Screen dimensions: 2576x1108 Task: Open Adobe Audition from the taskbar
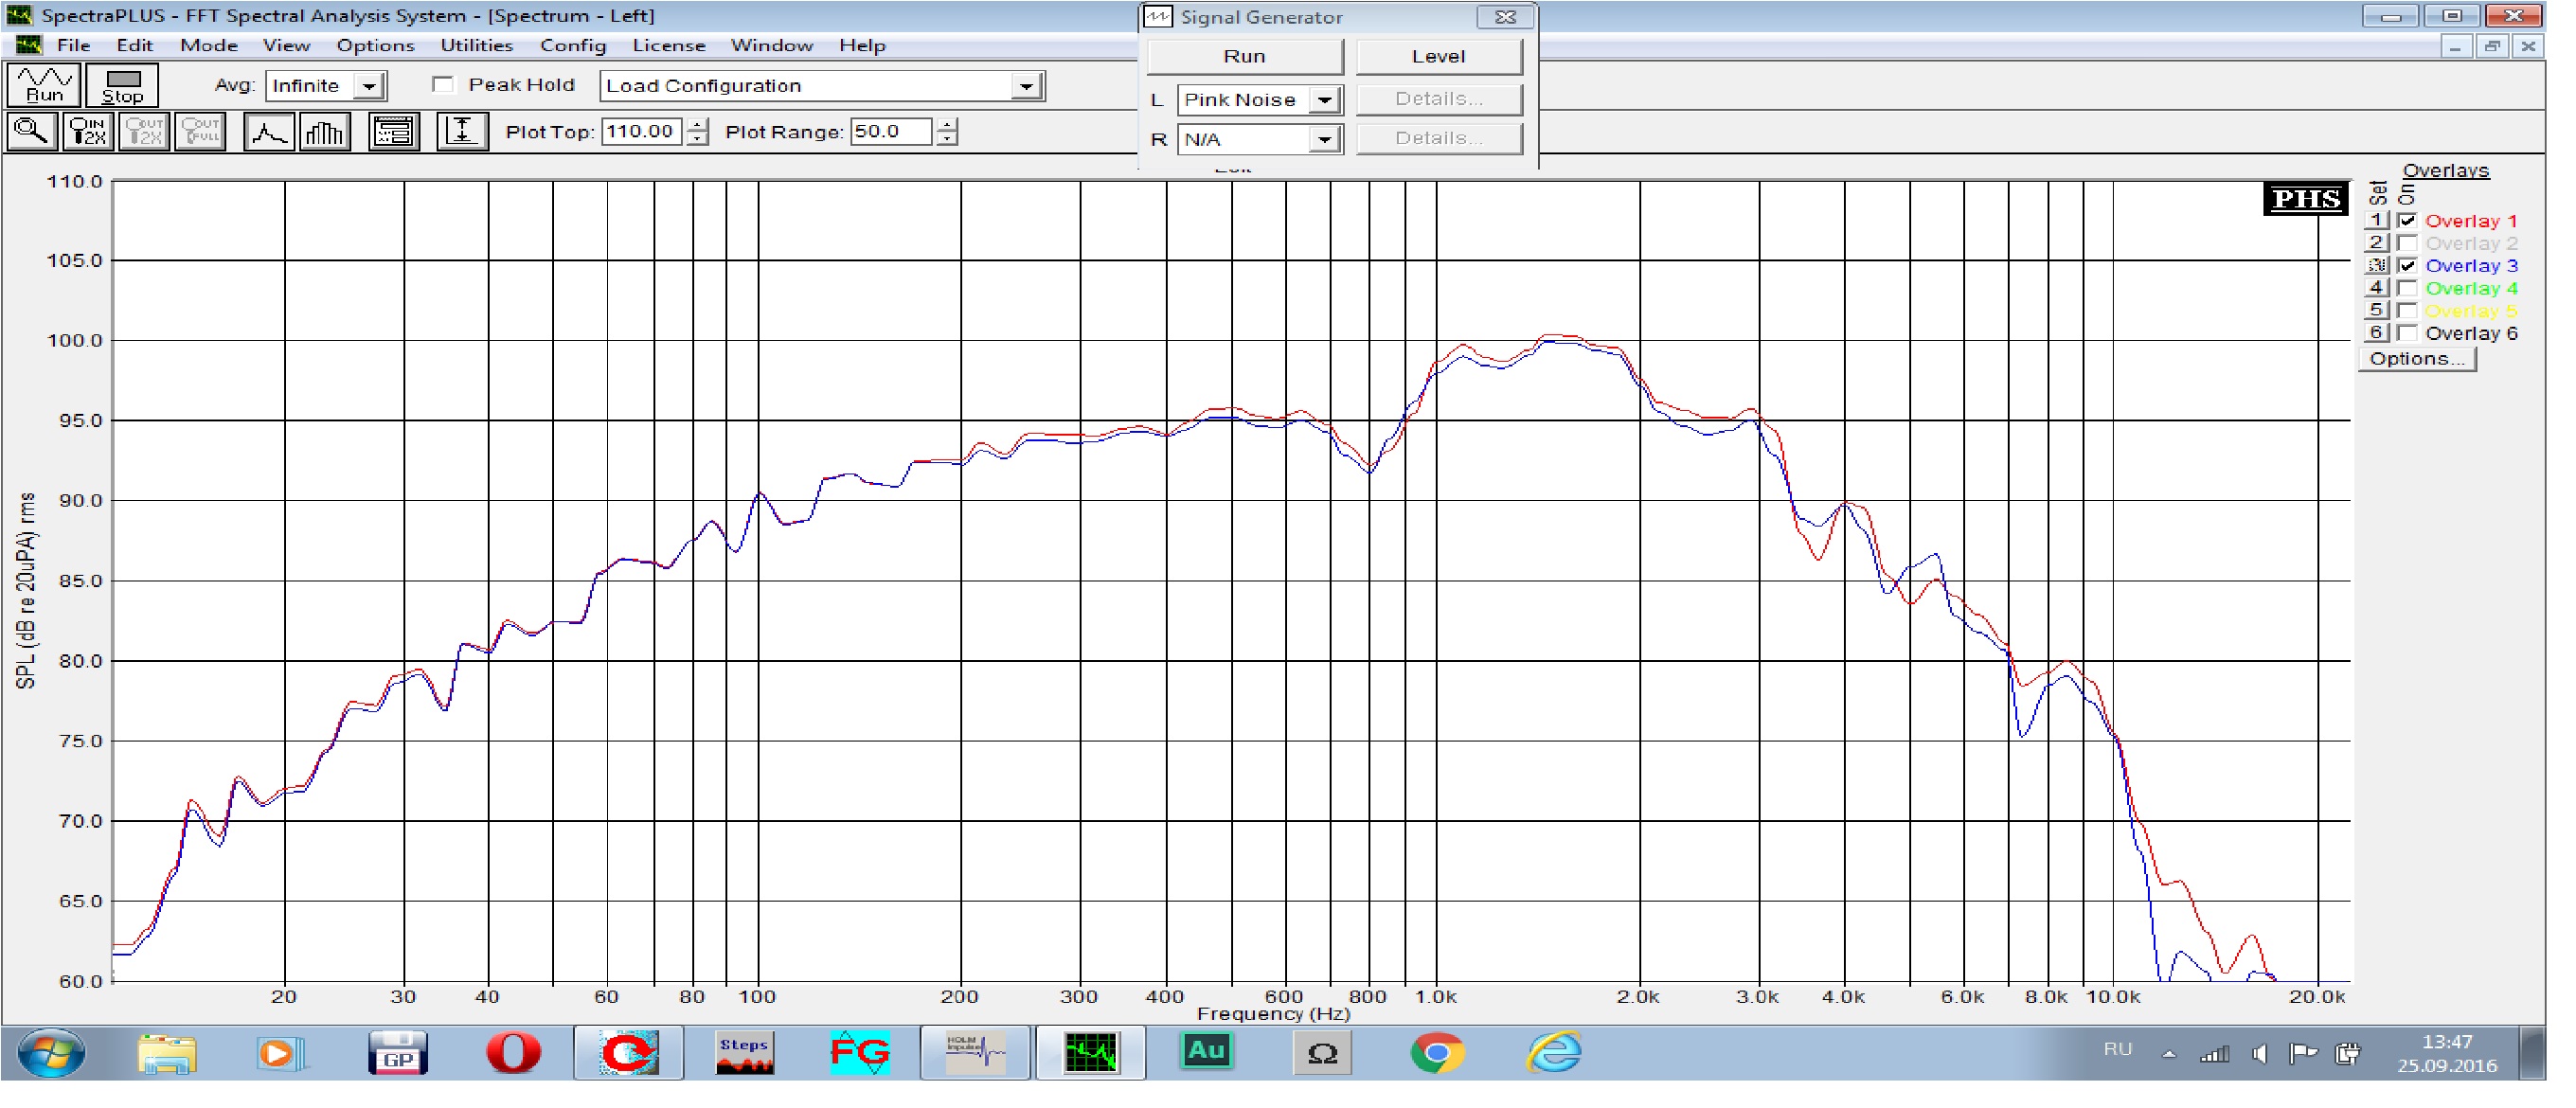[x=1206, y=1052]
